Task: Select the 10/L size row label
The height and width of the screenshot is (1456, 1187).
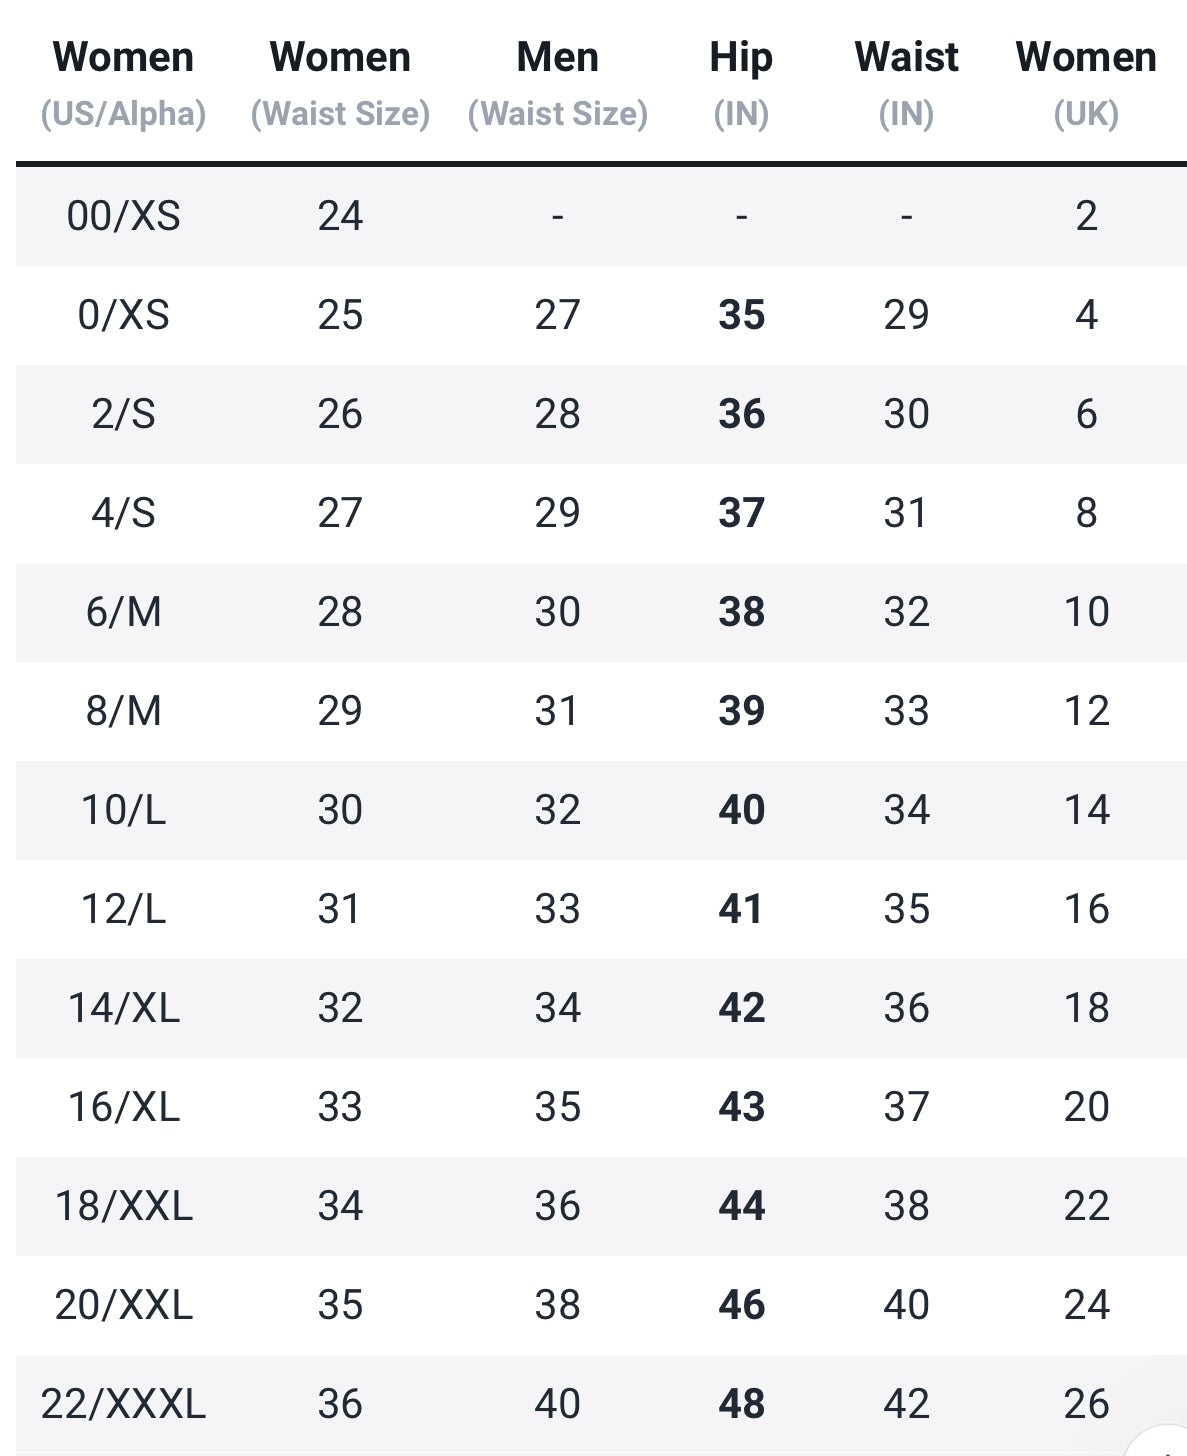Action: coord(123,810)
